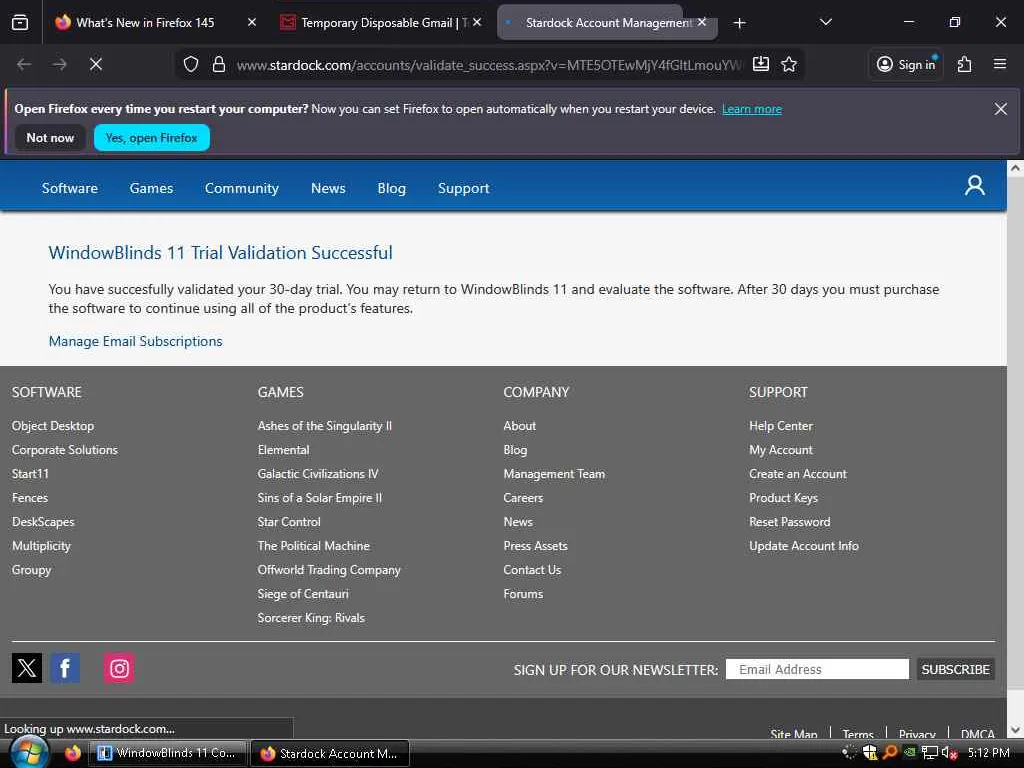Open the tray clock showing 5:12 PM
The image size is (1024, 768).
(988, 753)
